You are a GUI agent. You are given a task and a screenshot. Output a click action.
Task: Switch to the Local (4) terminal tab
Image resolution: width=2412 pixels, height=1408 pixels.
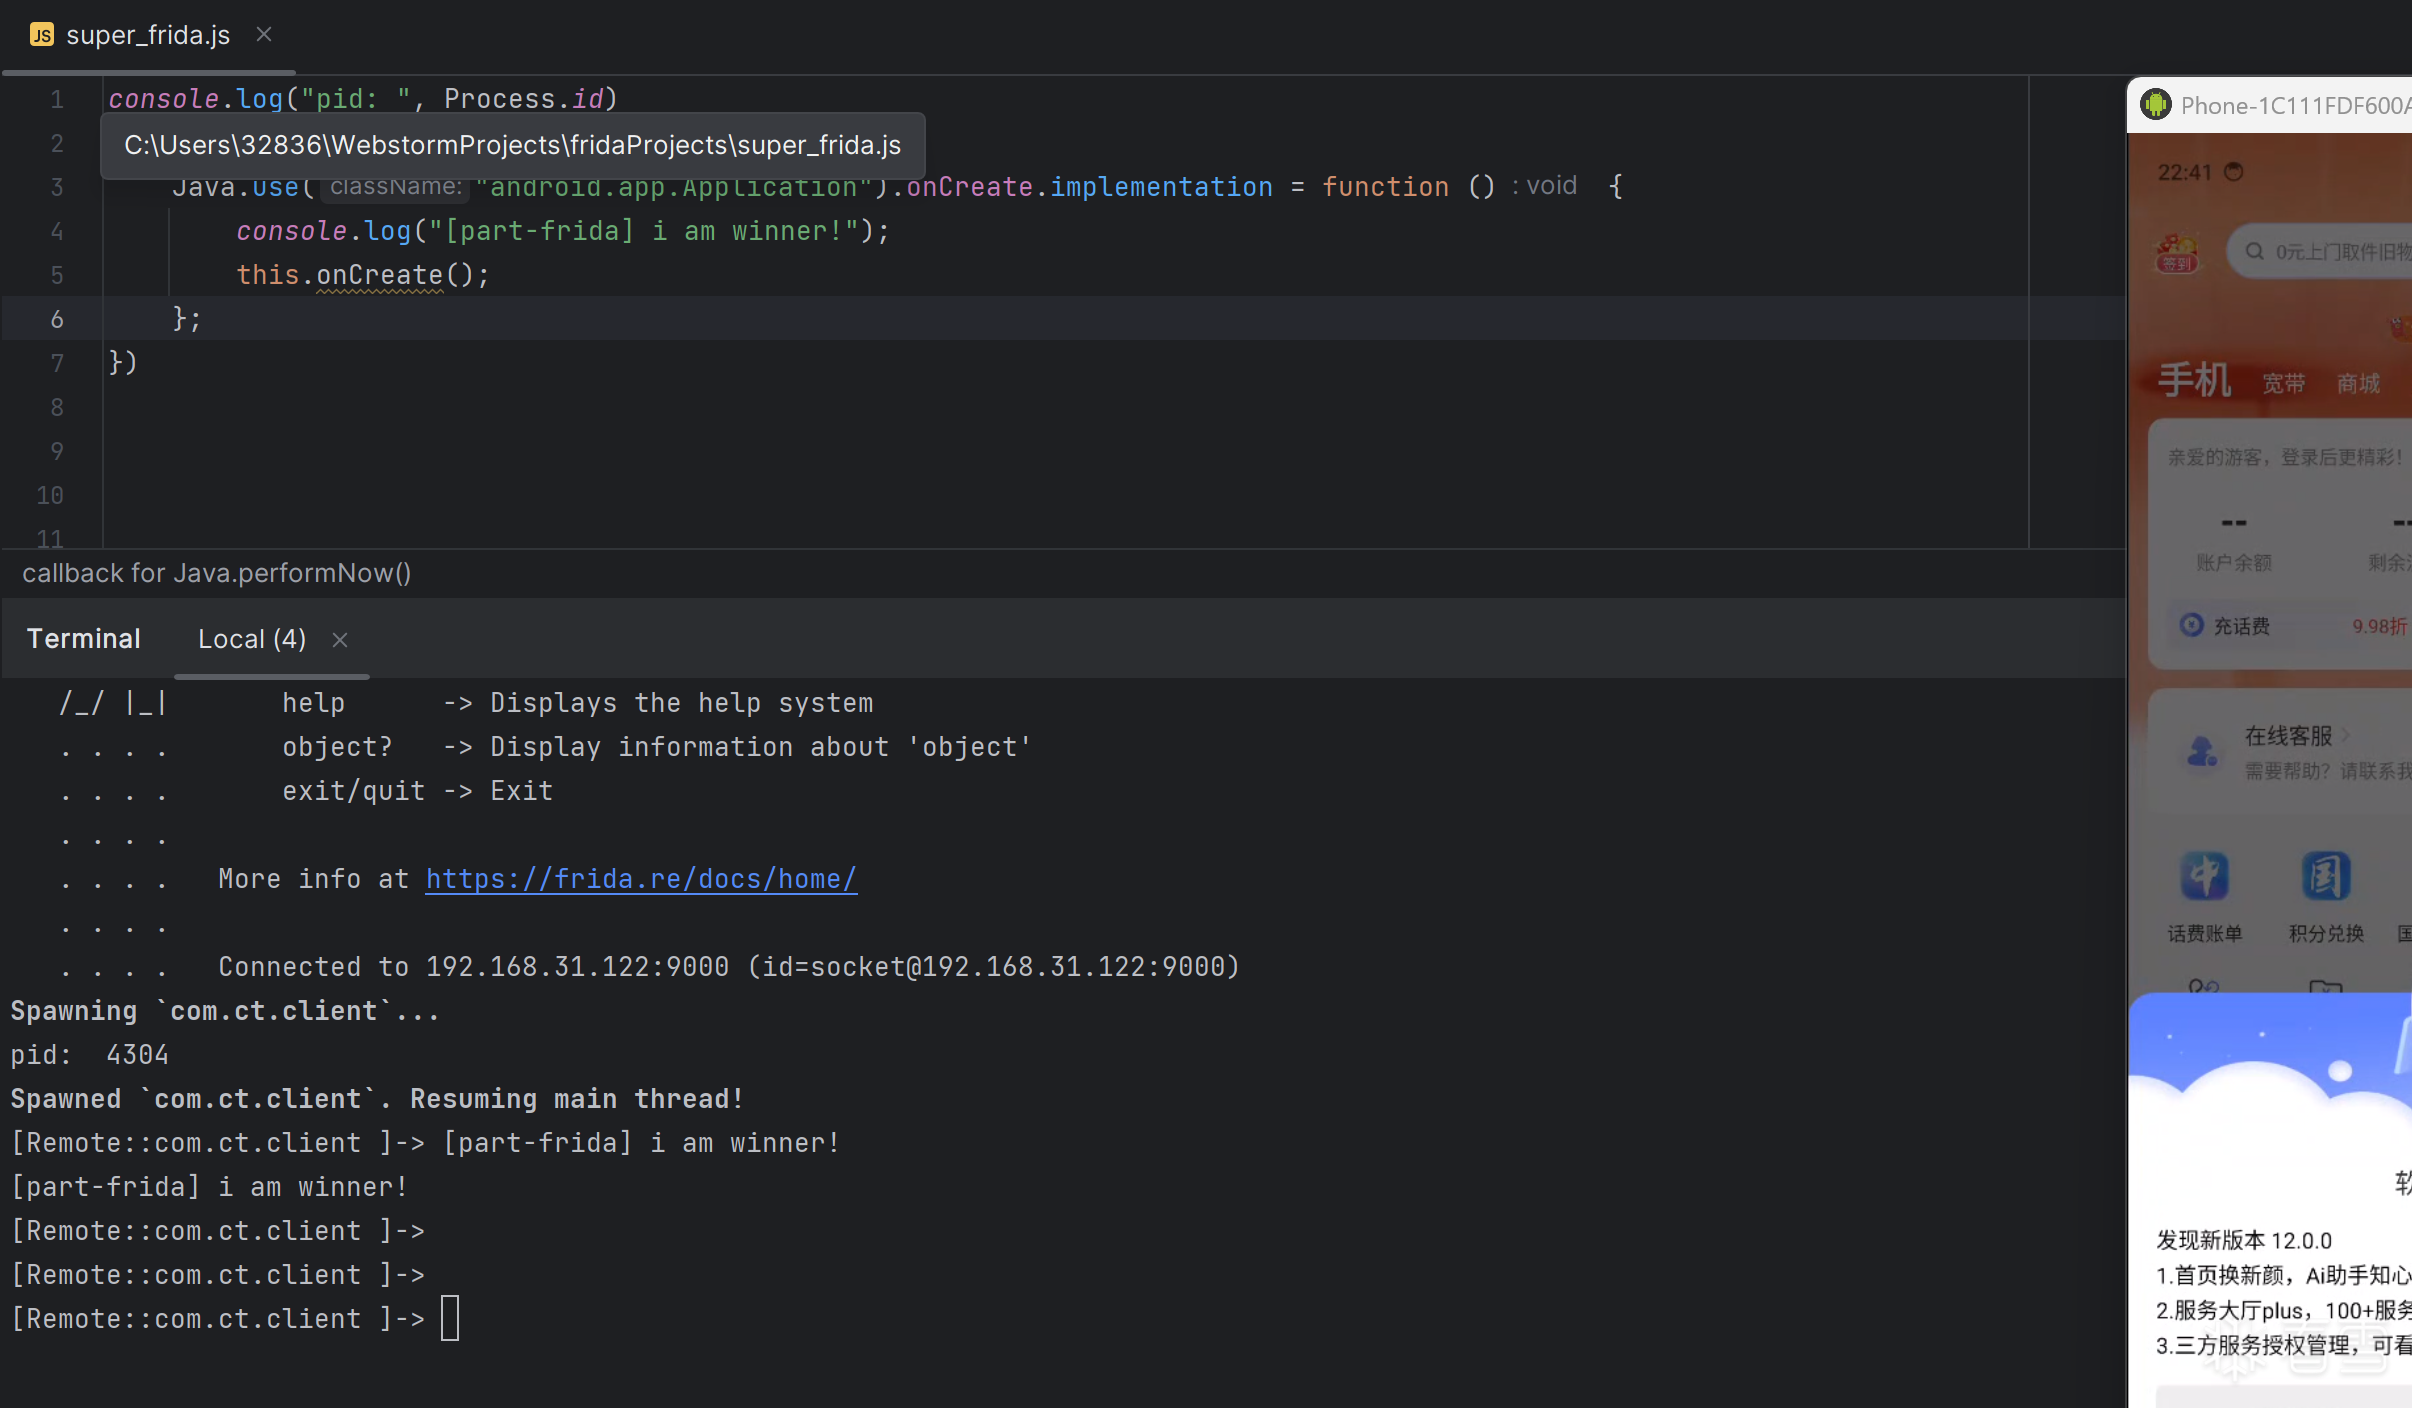click(251, 640)
